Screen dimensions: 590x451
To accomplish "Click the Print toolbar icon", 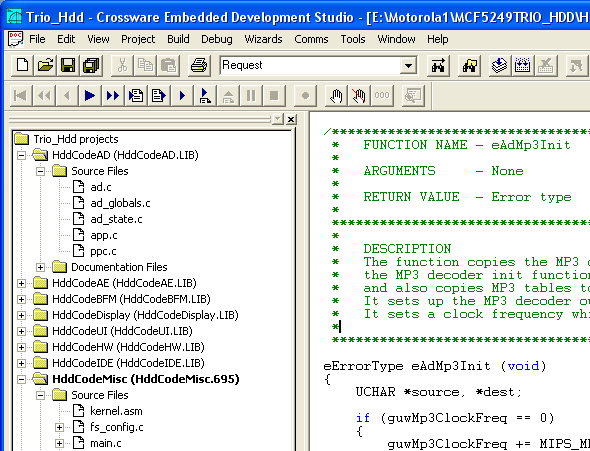I will (x=199, y=65).
